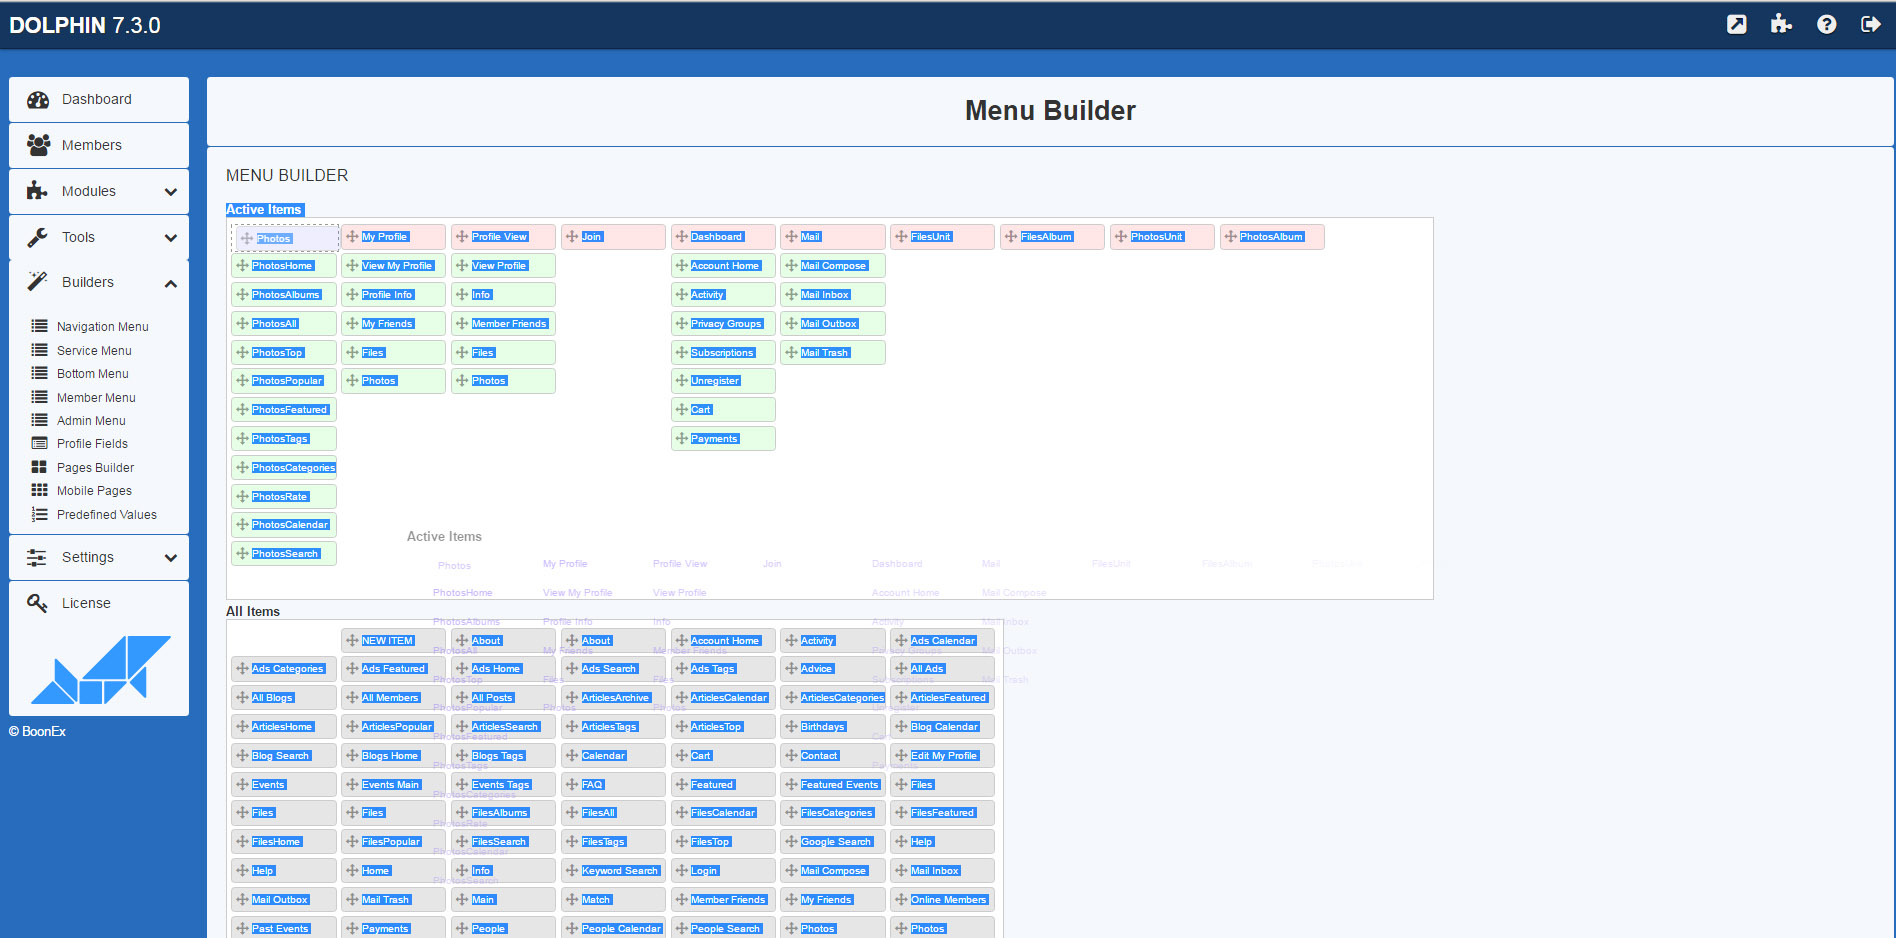
Task: Expand the Modules sidebar section
Action: coord(170,191)
